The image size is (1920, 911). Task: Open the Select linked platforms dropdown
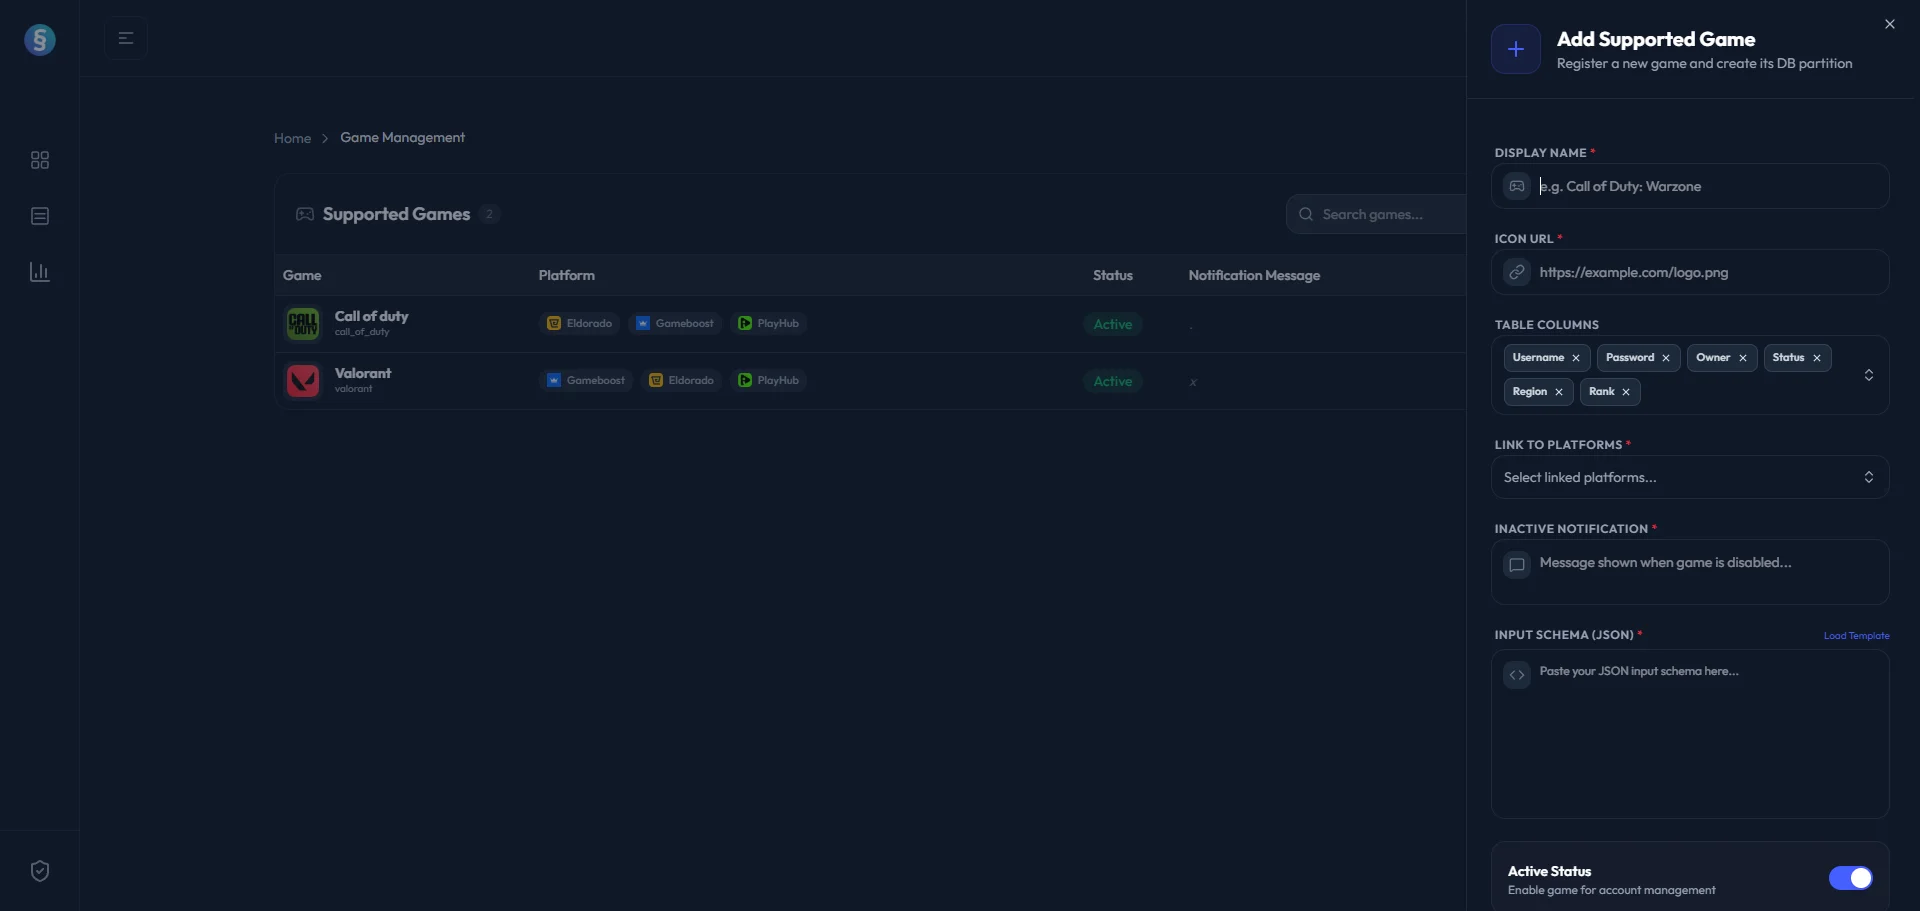tap(1689, 477)
